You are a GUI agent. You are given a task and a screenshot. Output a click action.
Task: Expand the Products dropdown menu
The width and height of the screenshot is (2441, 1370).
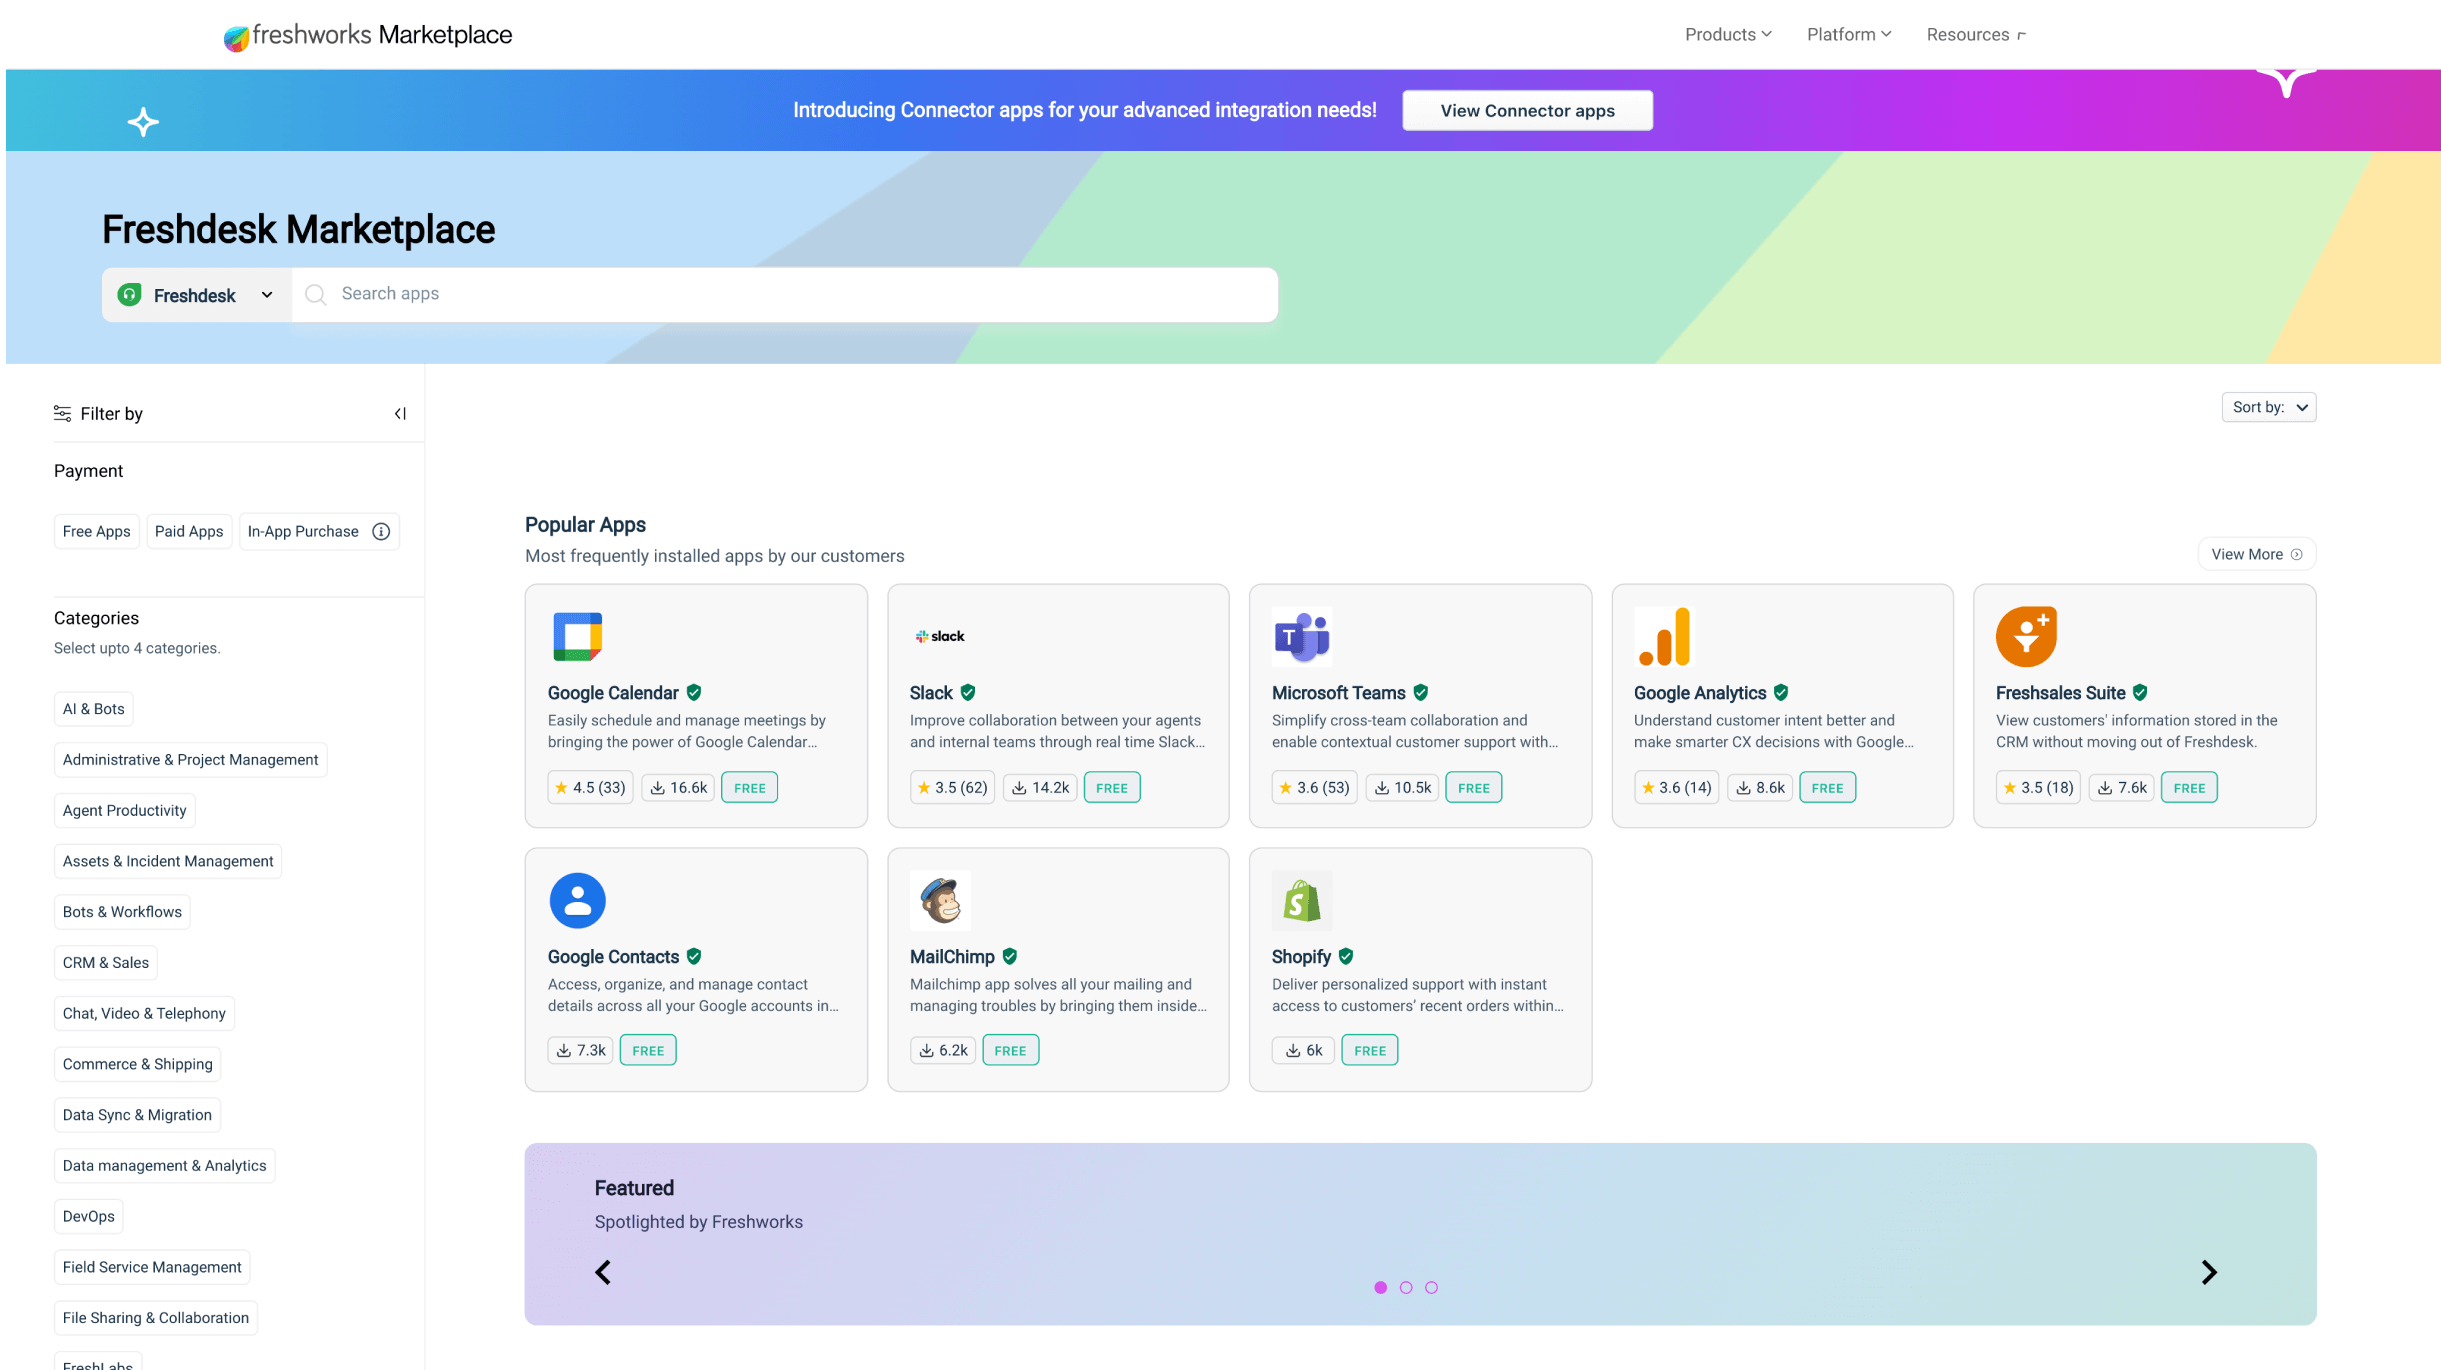pyautogui.click(x=1727, y=34)
